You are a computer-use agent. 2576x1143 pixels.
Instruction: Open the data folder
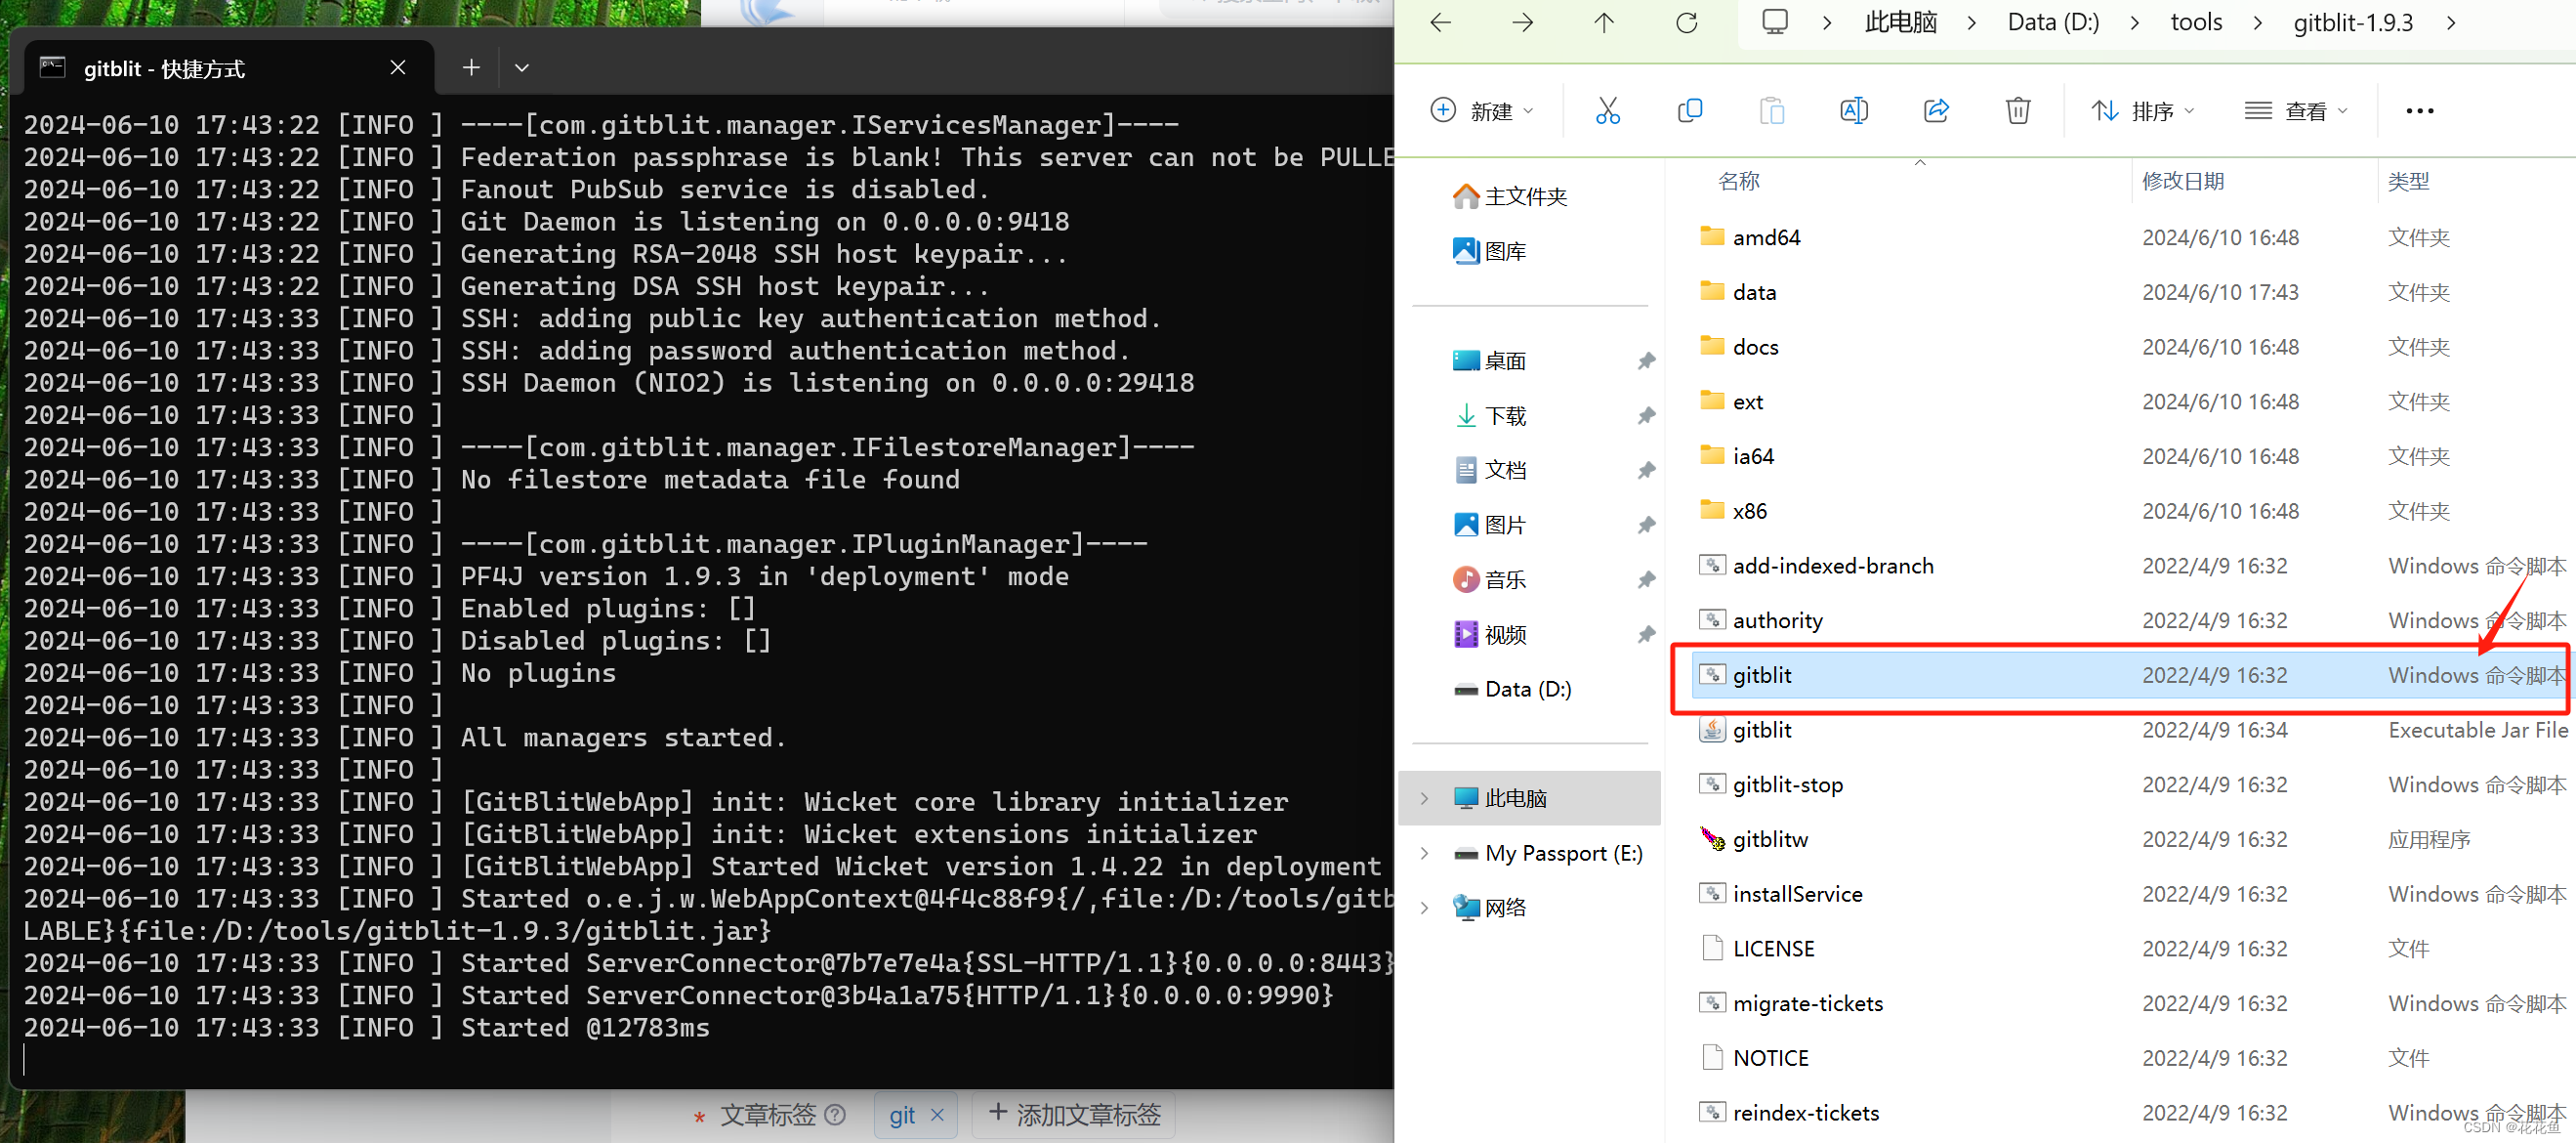[x=1753, y=292]
